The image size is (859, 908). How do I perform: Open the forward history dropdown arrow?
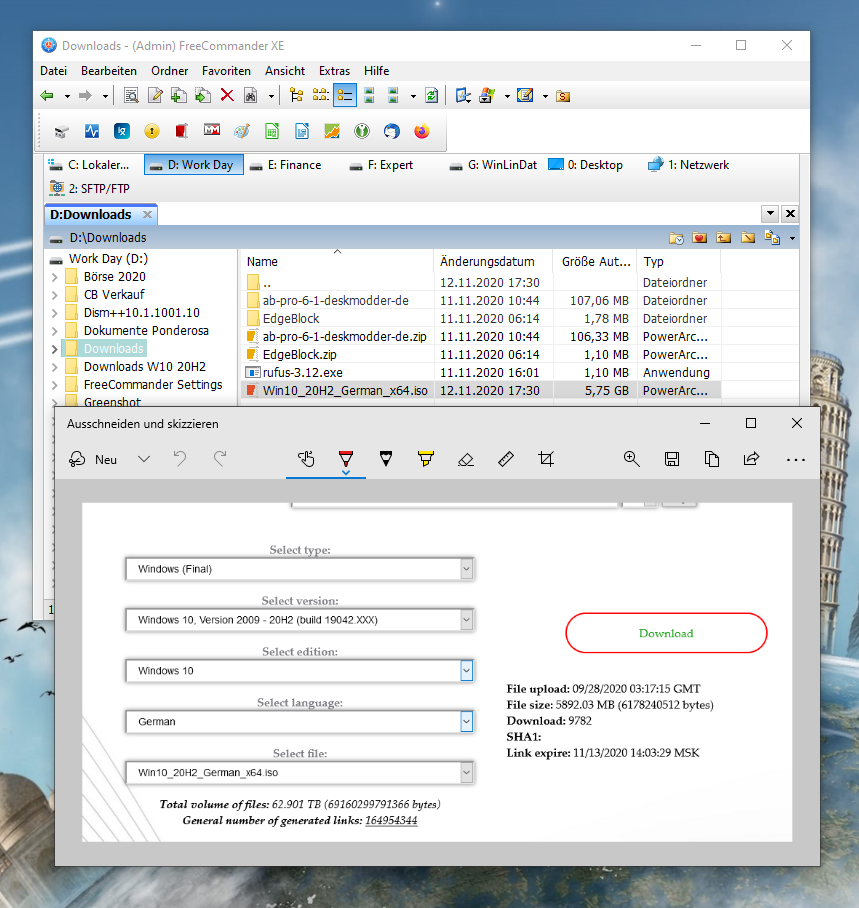pos(105,97)
